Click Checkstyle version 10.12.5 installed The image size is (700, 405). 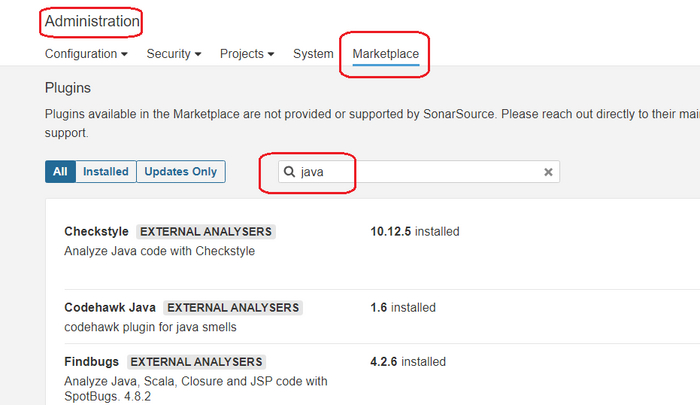(x=414, y=232)
